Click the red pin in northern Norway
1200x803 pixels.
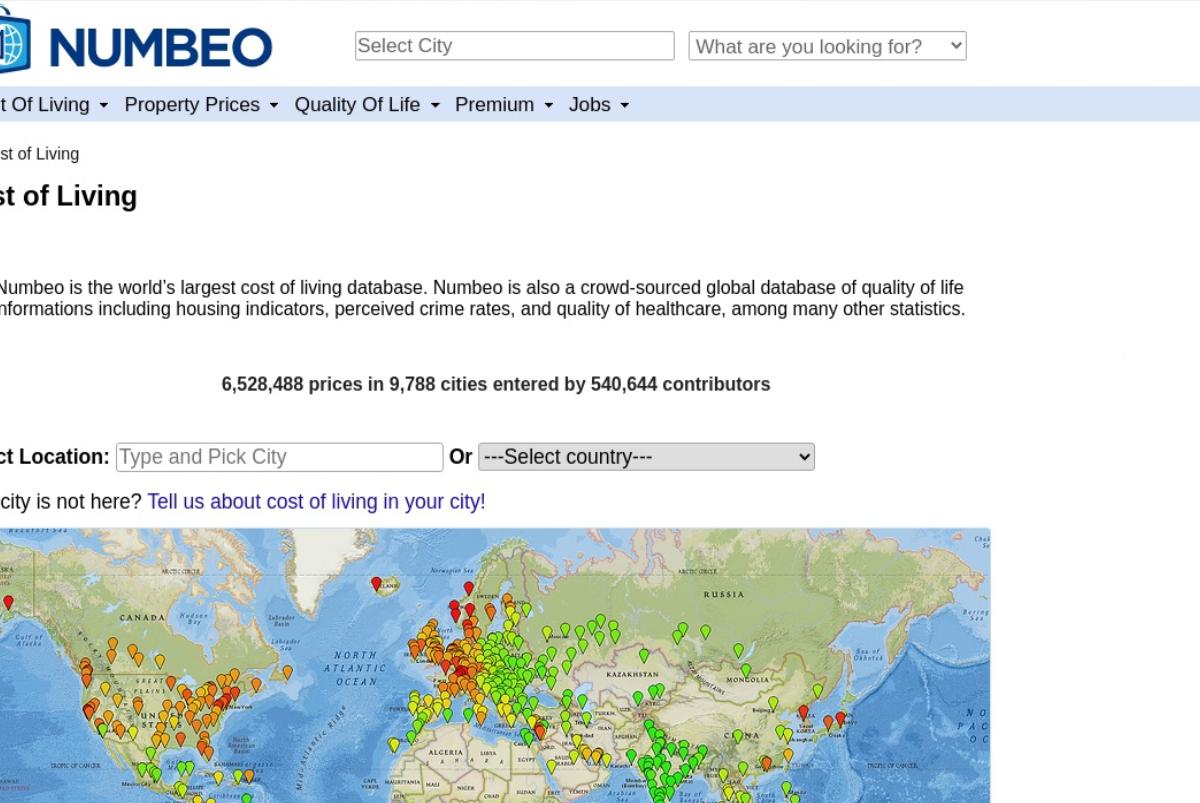(468, 588)
